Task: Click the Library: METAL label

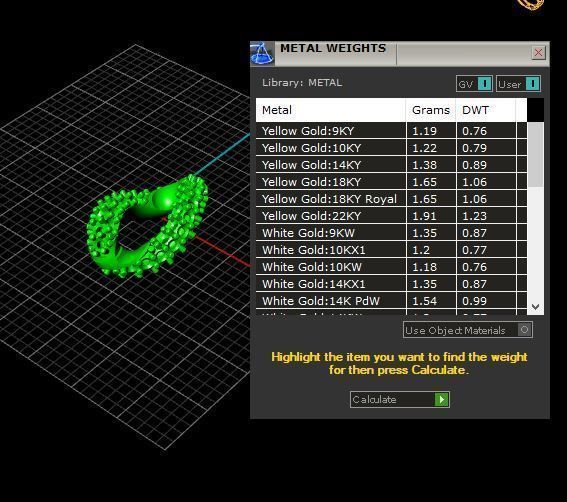Action: 302,83
